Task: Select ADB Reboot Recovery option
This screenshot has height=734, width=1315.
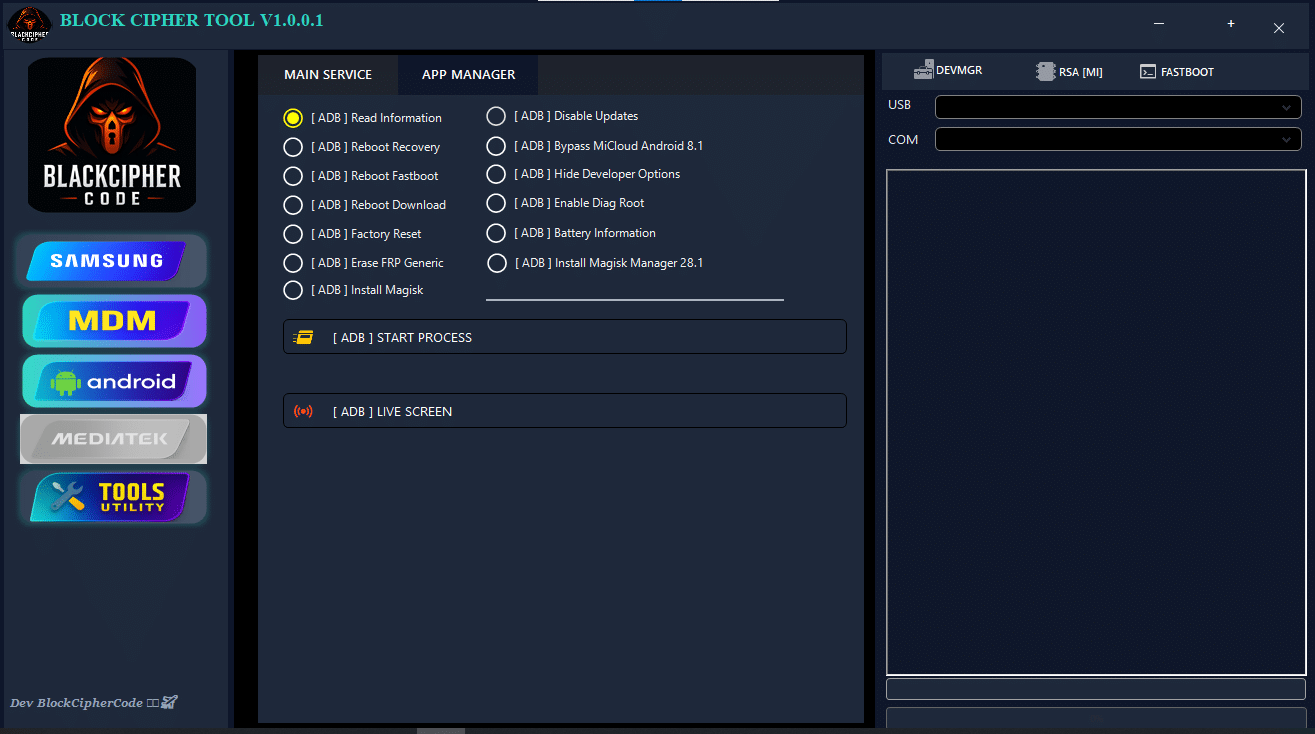Action: click(x=293, y=147)
